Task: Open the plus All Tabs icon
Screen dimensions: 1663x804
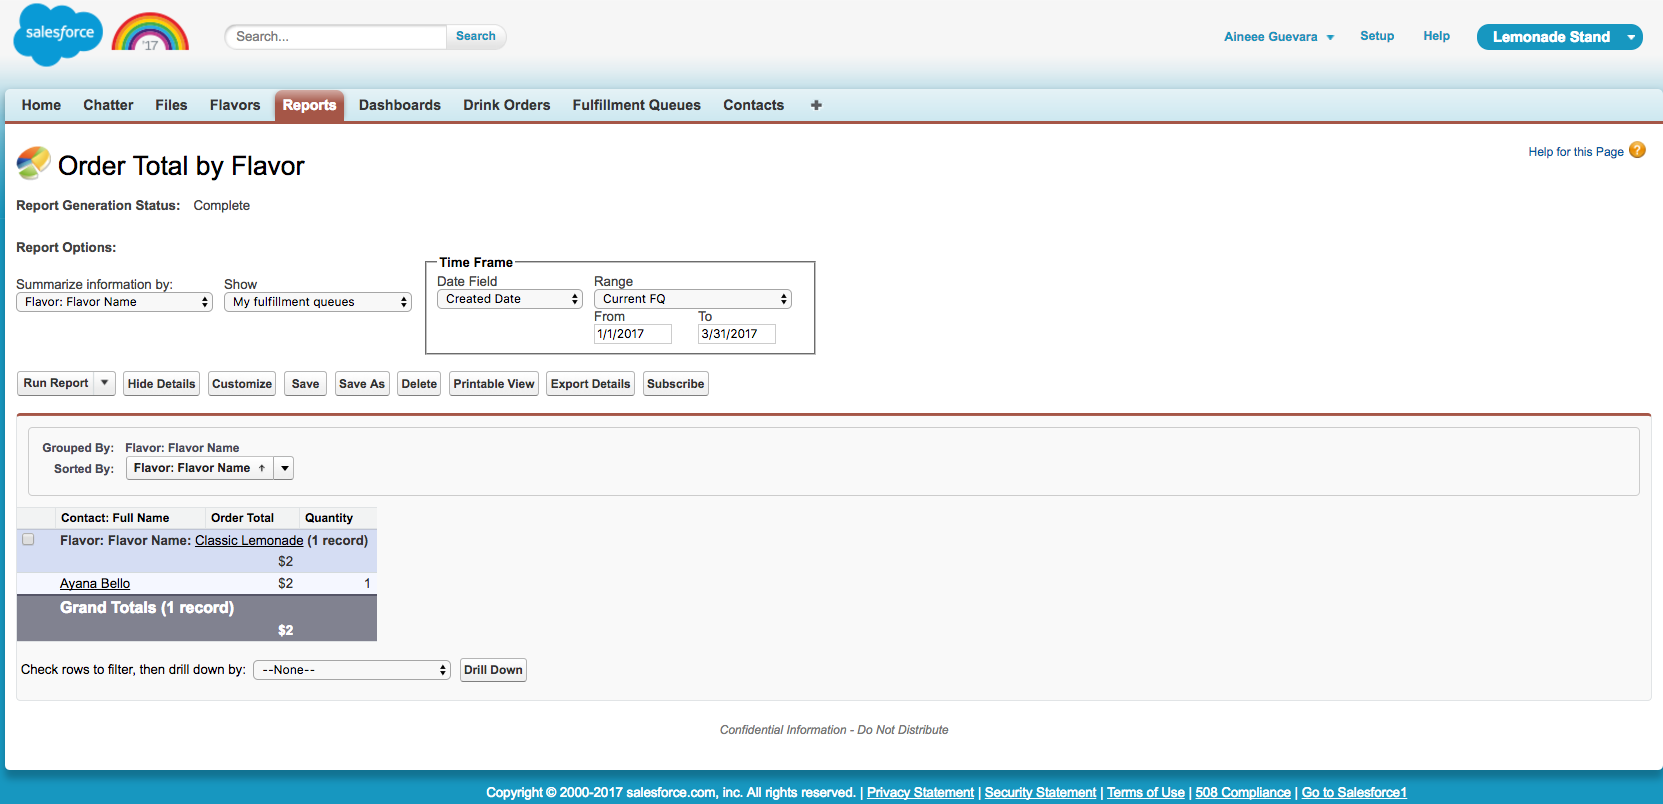Action: (816, 105)
